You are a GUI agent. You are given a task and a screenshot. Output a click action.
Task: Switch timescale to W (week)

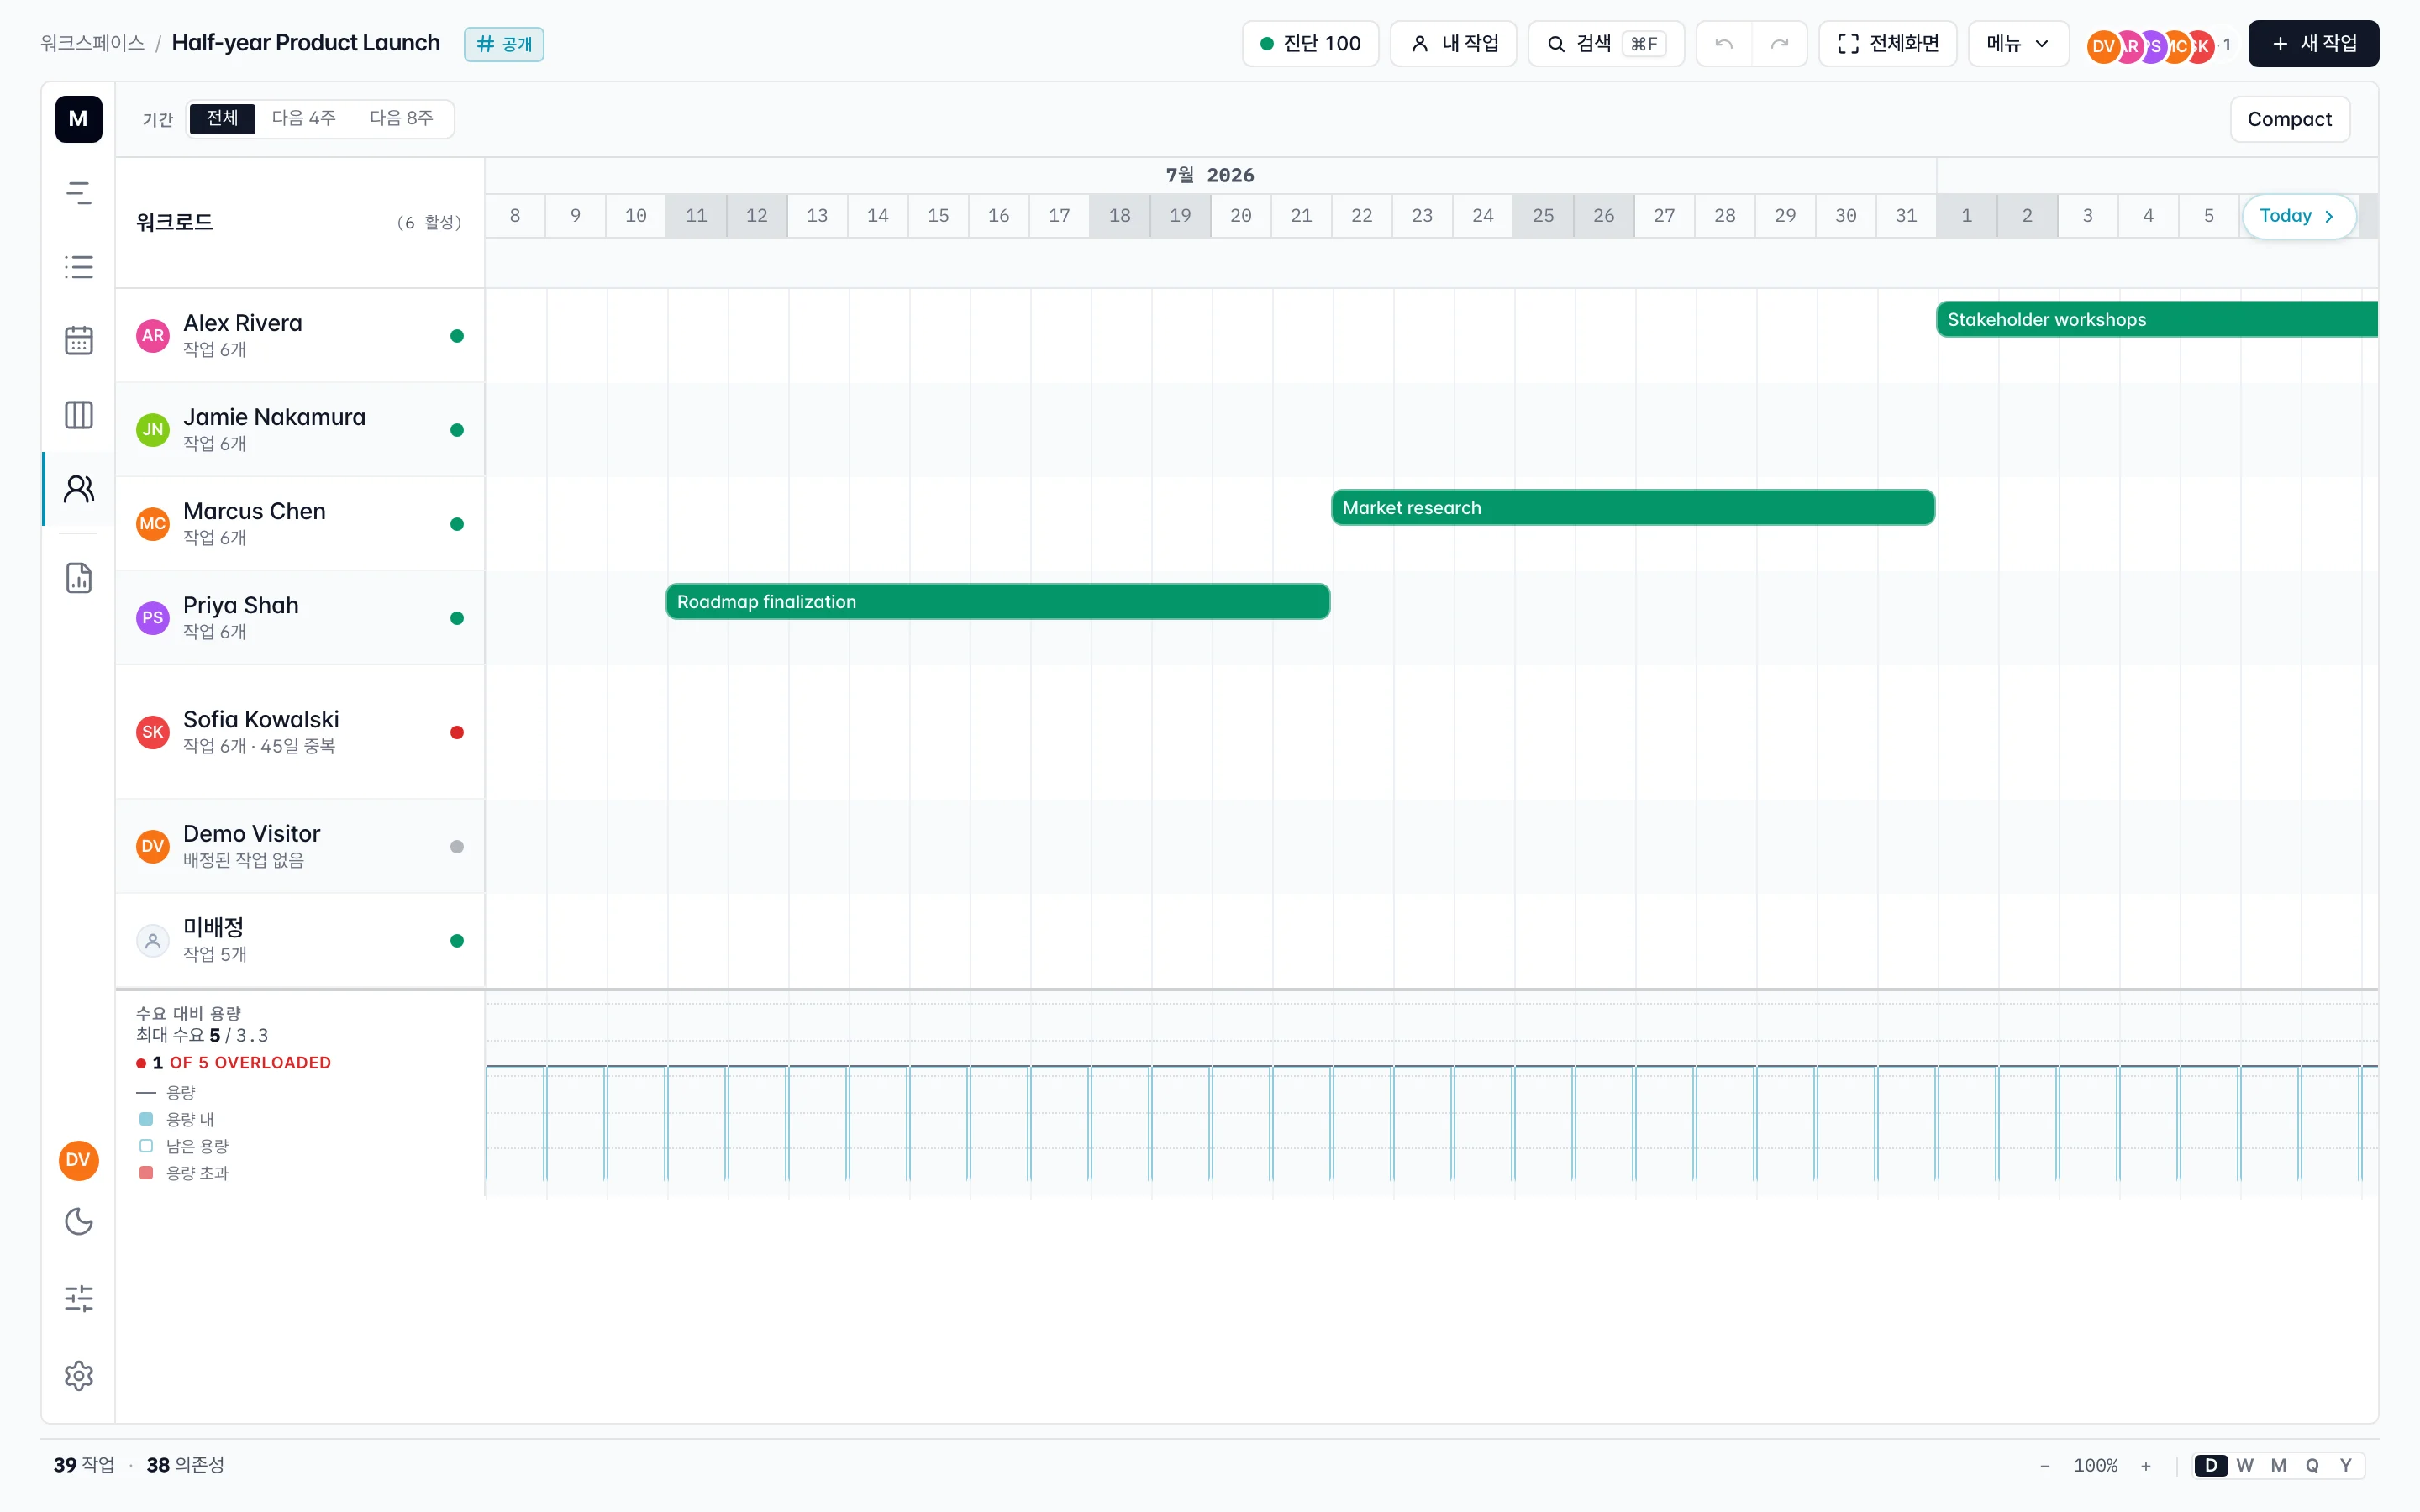[x=2245, y=1466]
